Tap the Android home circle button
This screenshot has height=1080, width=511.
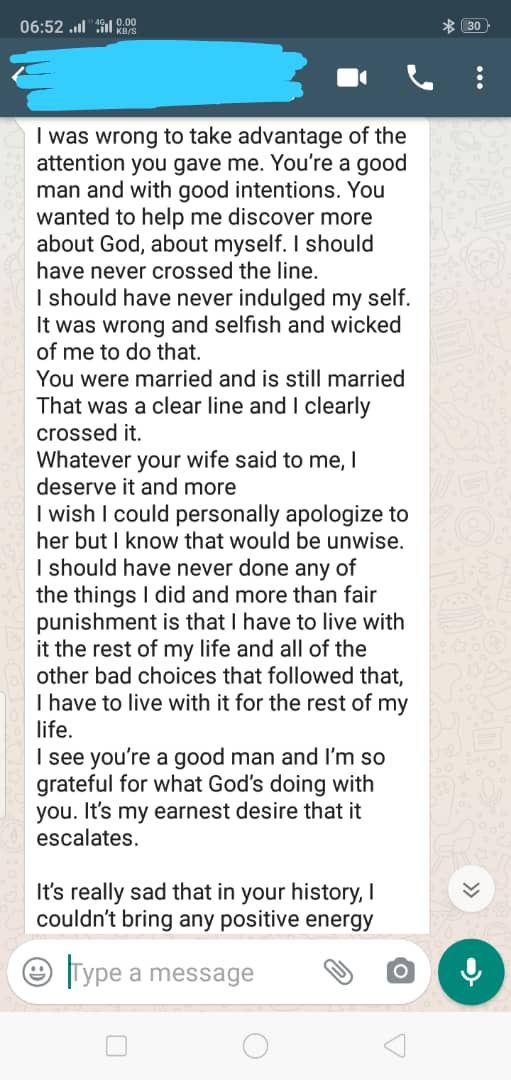pyautogui.click(x=256, y=1046)
